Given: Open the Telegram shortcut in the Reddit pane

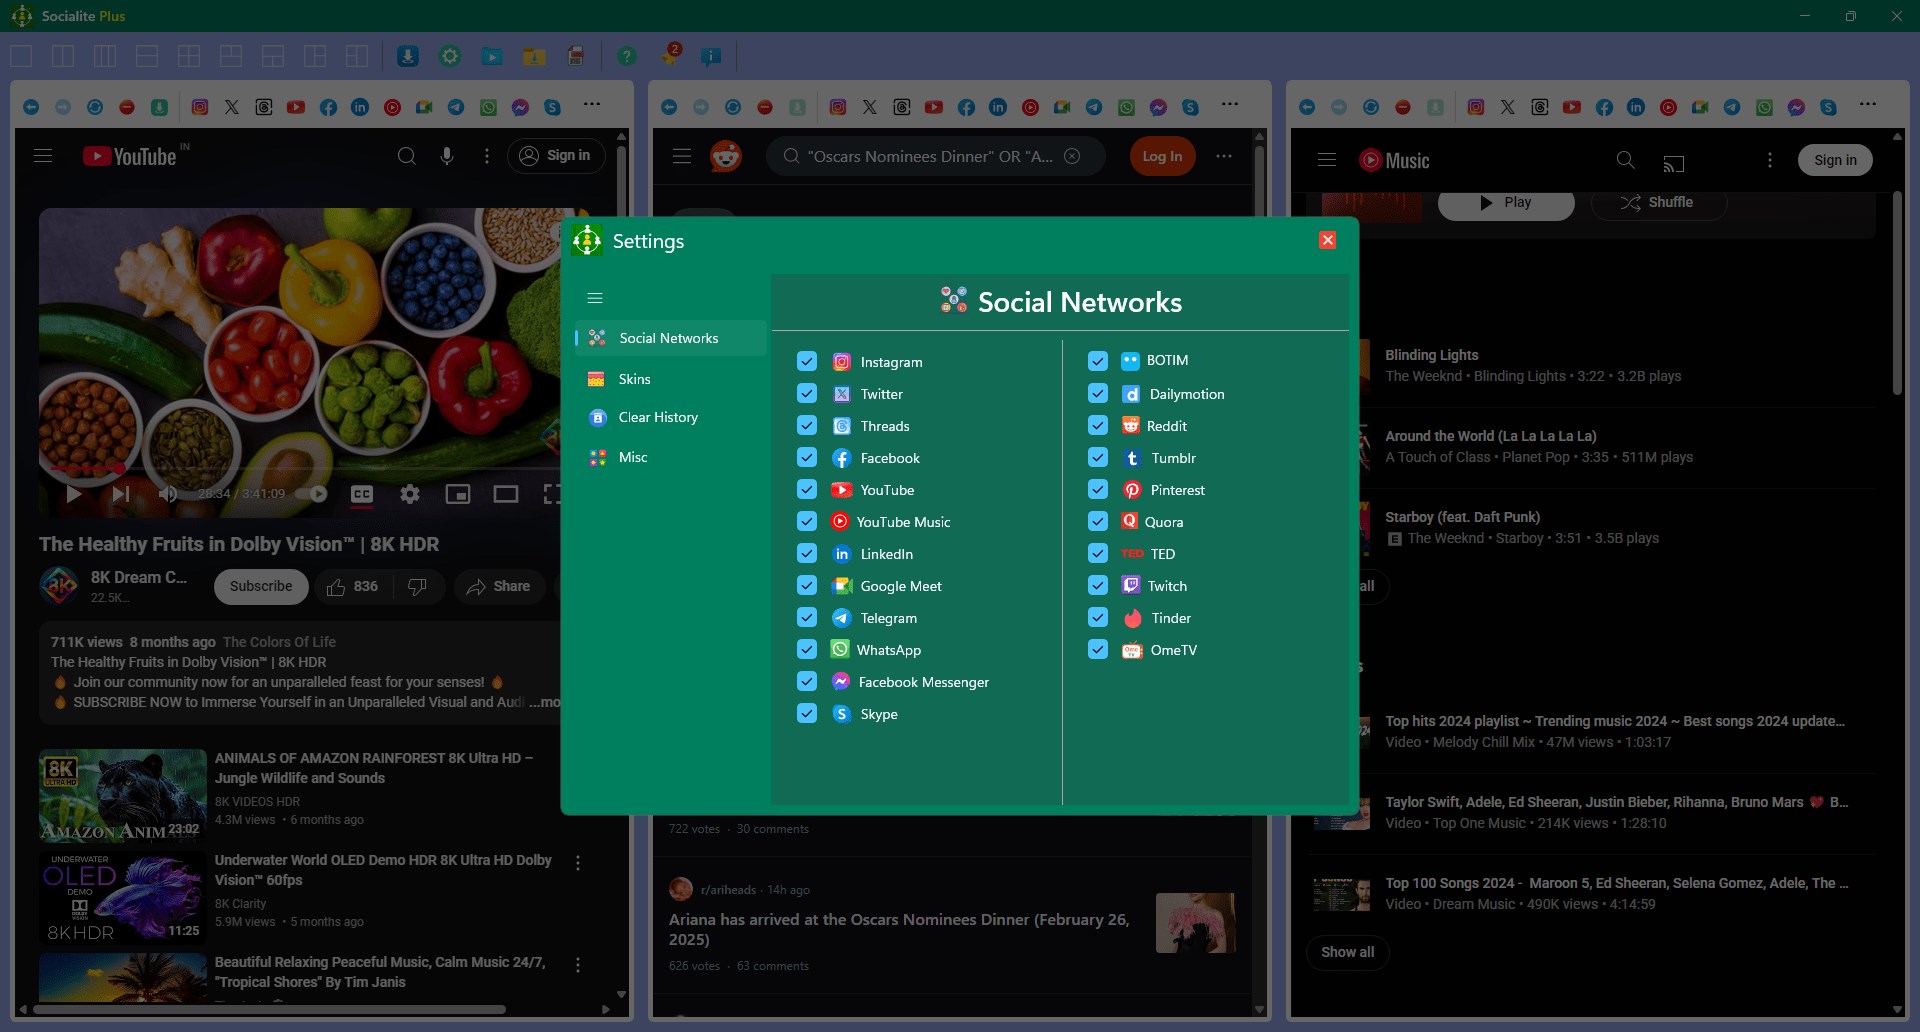Looking at the screenshot, I should tap(1093, 107).
